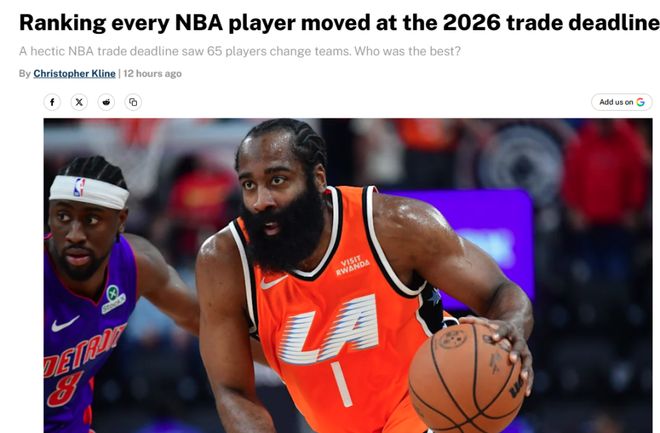Click the Visit Rwanda jersey patch

pyautogui.click(x=353, y=266)
